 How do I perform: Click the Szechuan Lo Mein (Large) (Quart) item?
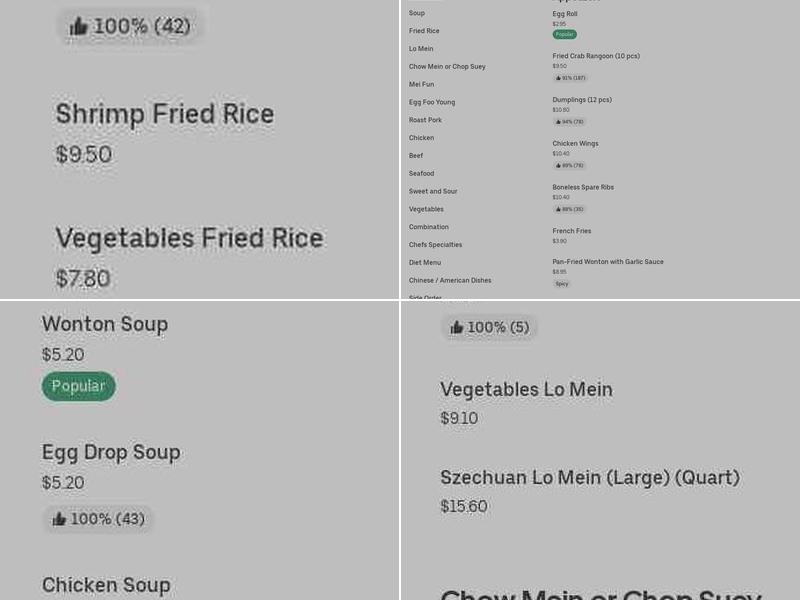pyautogui.click(x=590, y=477)
